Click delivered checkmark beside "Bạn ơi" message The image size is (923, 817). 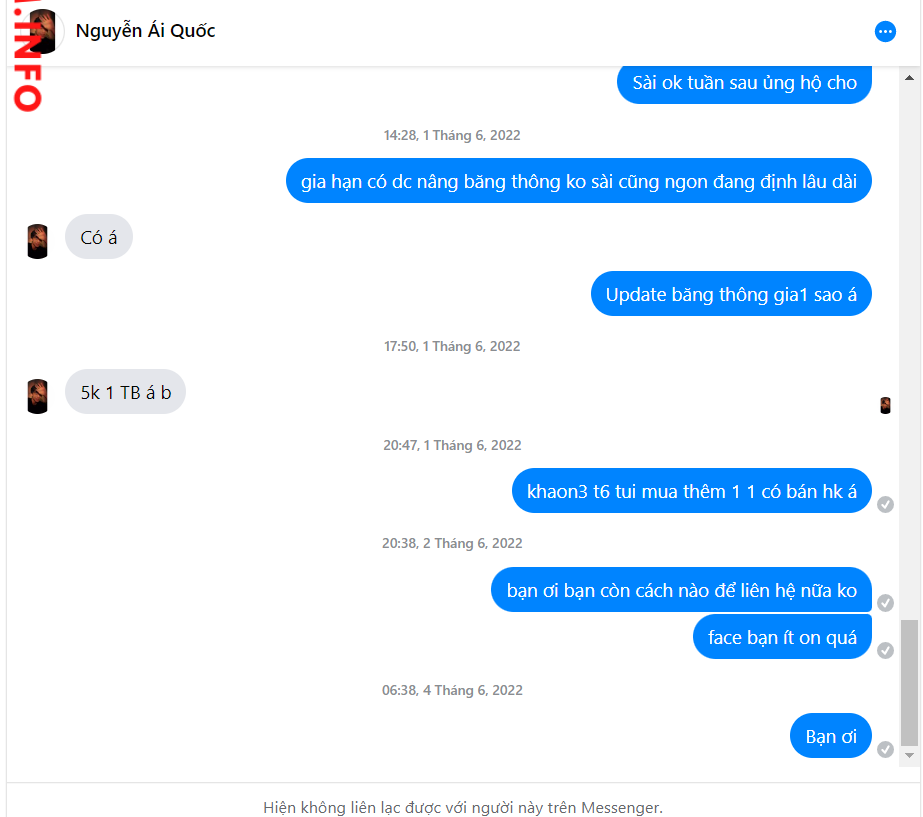885,749
